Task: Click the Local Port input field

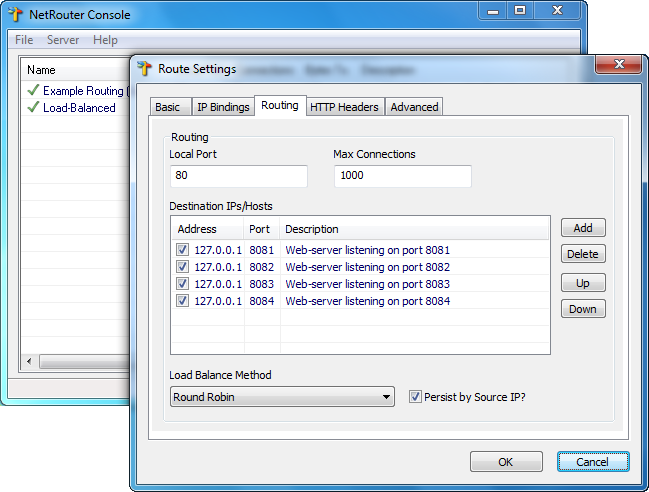Action: 239,176
